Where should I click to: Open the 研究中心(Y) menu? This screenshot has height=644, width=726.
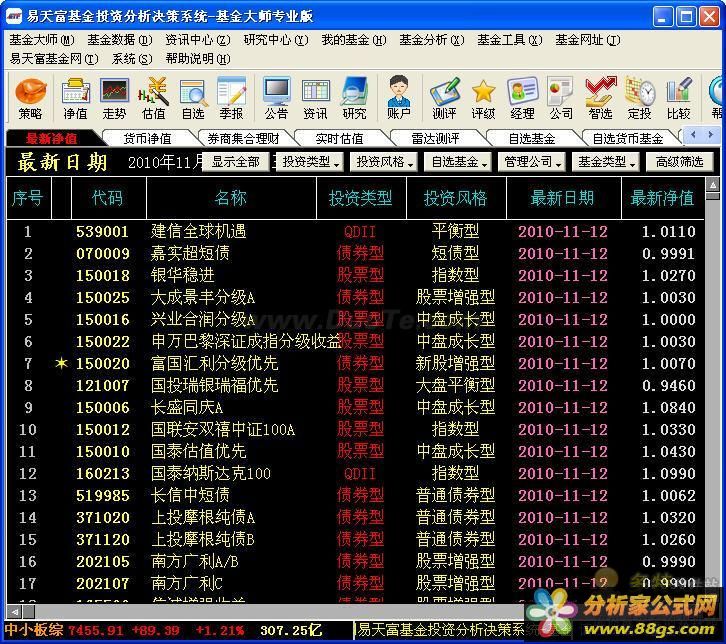pyautogui.click(x=276, y=40)
